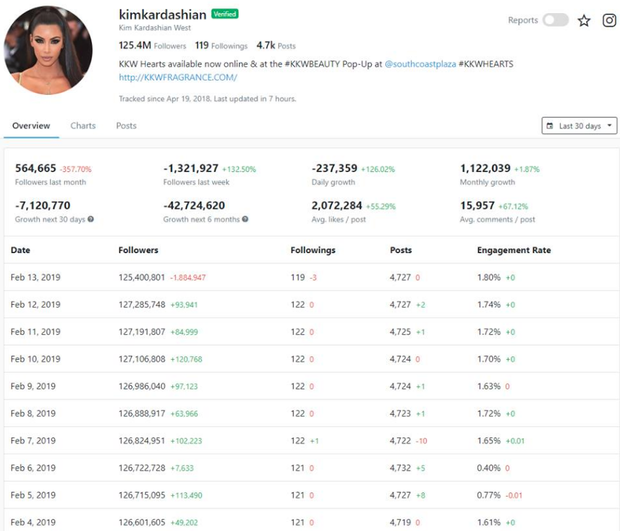Click follower count 126,888,917
This screenshot has height=531, width=620.
(x=142, y=413)
